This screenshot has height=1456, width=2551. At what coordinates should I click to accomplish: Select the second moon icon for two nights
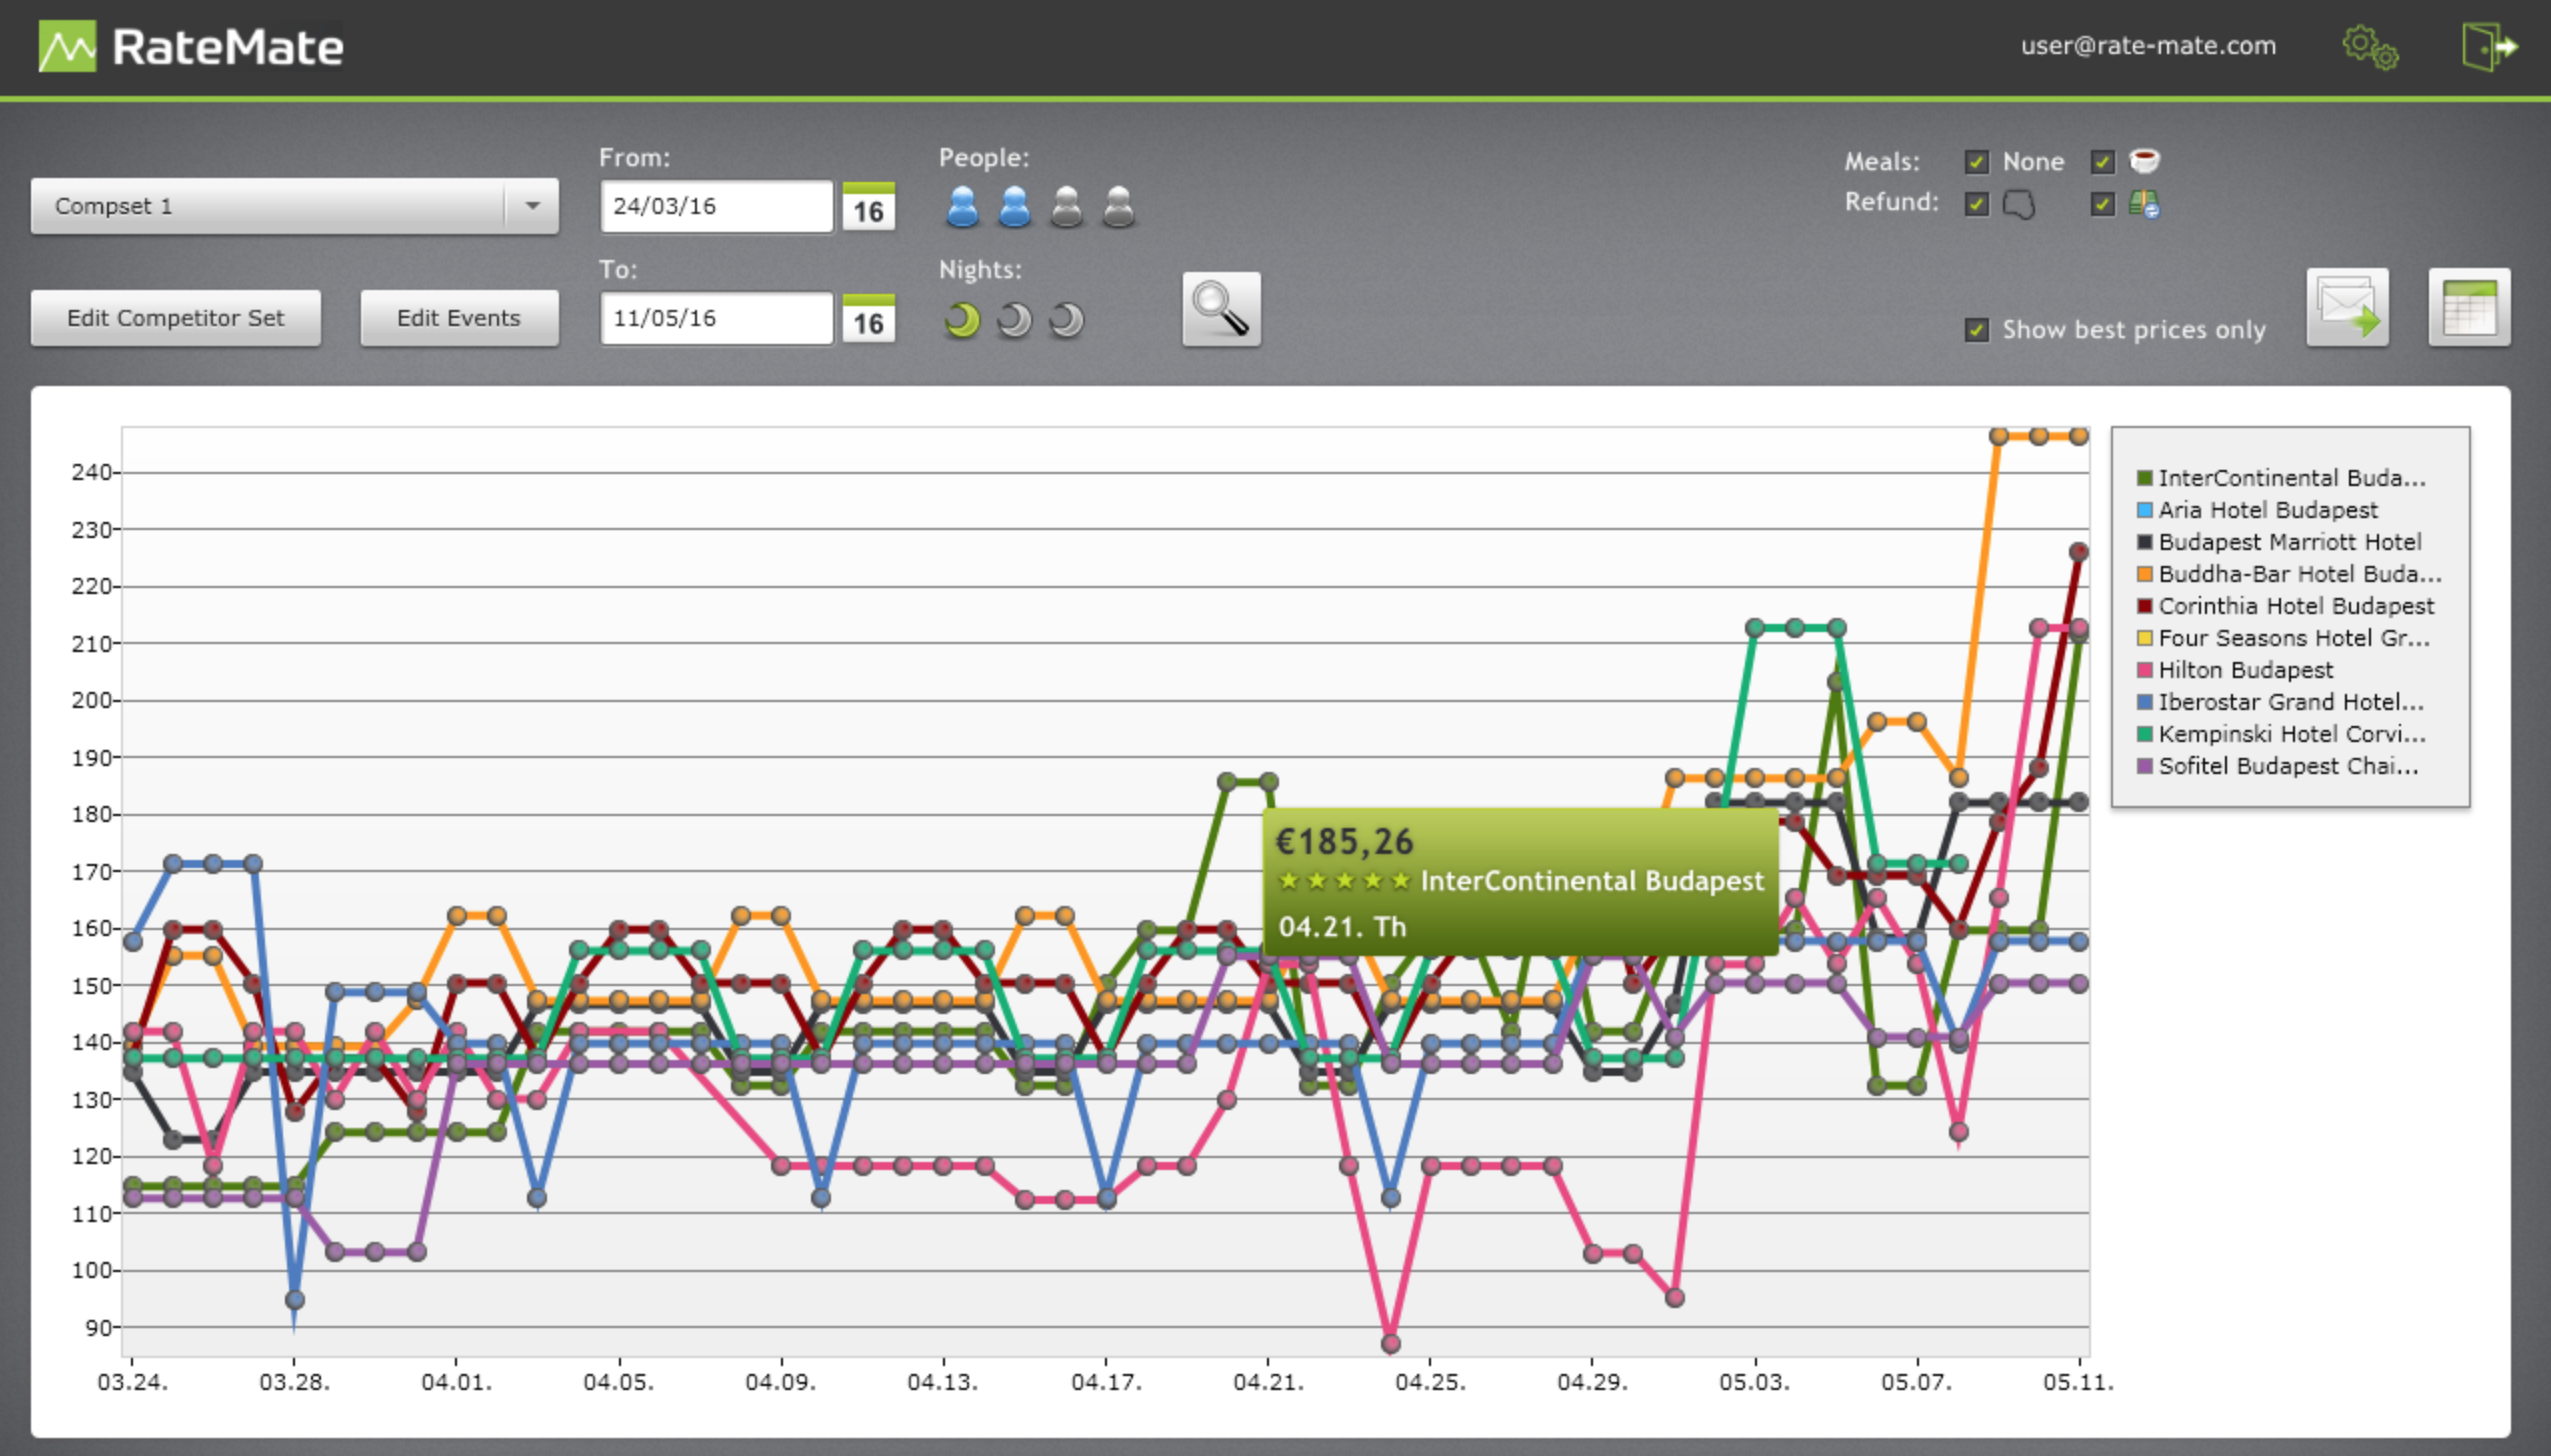[x=1013, y=318]
